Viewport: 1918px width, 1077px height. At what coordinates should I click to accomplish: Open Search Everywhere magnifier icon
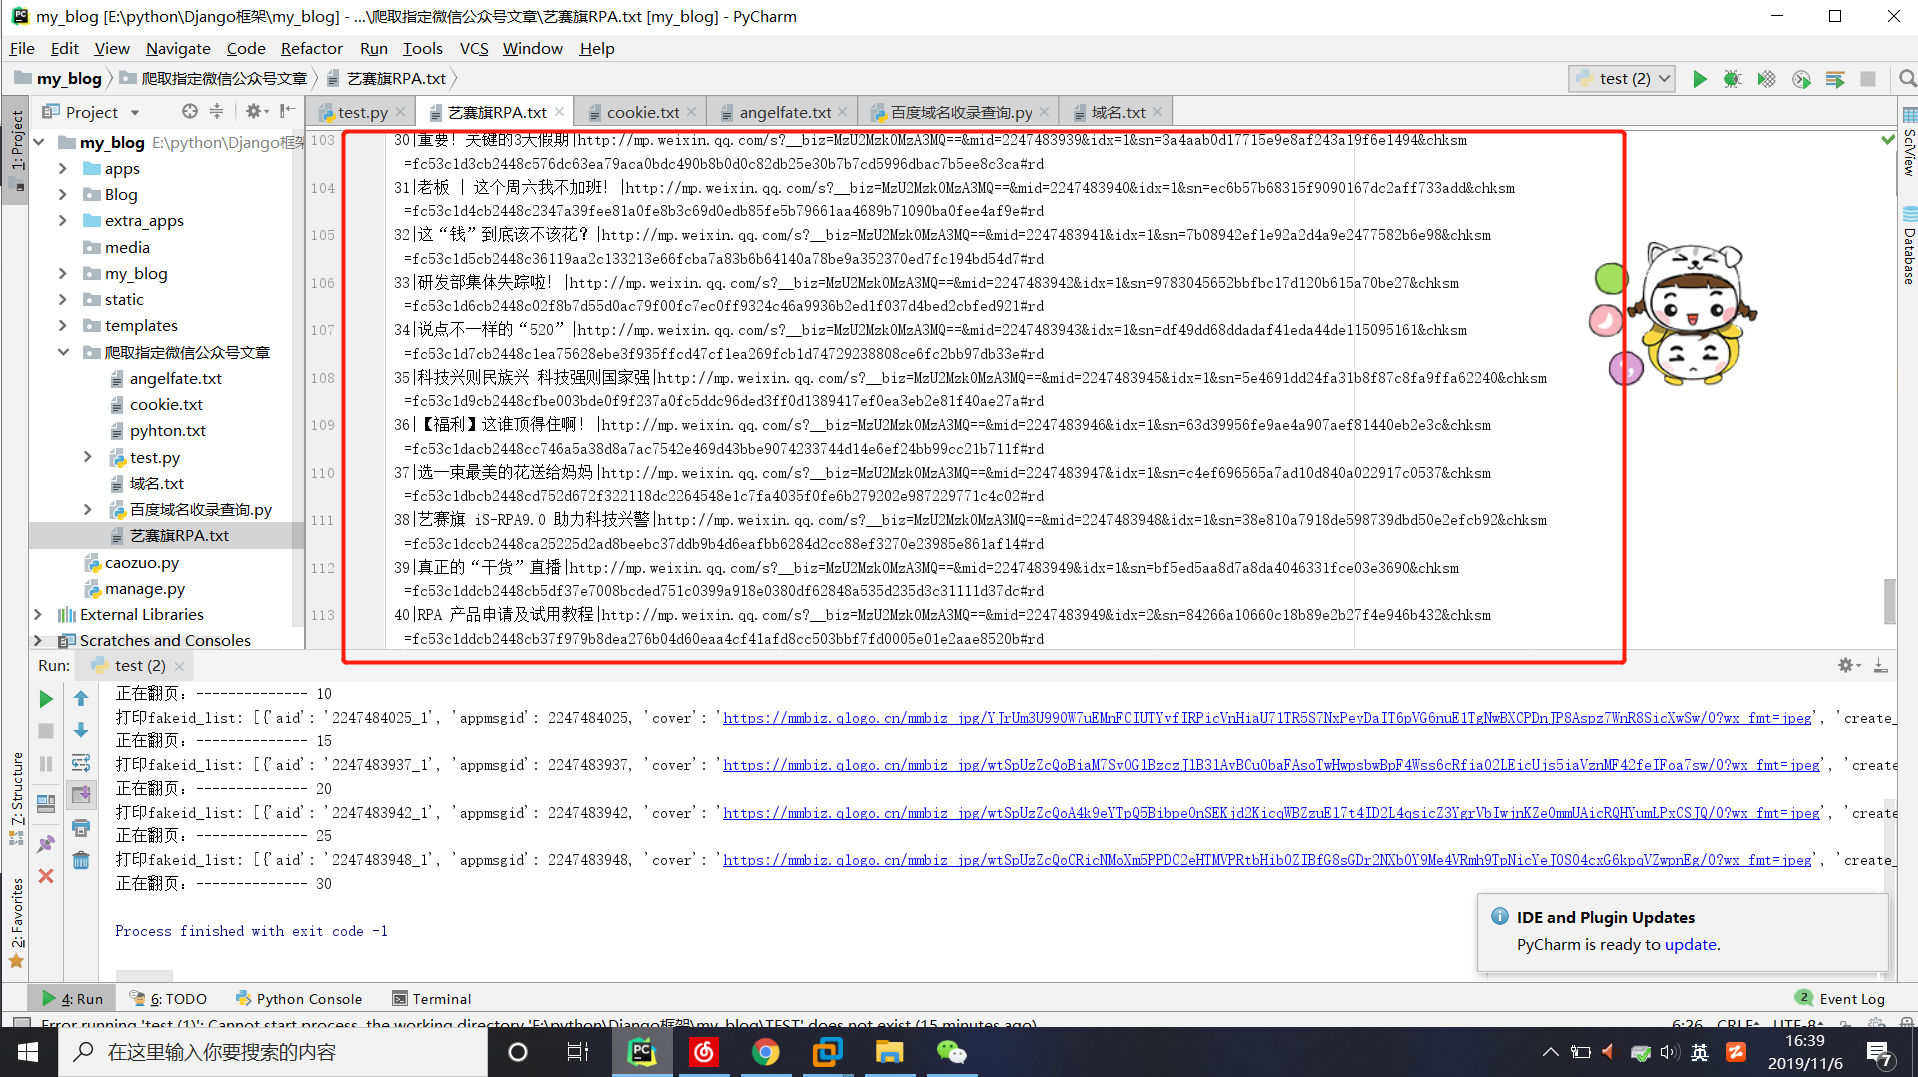tap(1906, 79)
